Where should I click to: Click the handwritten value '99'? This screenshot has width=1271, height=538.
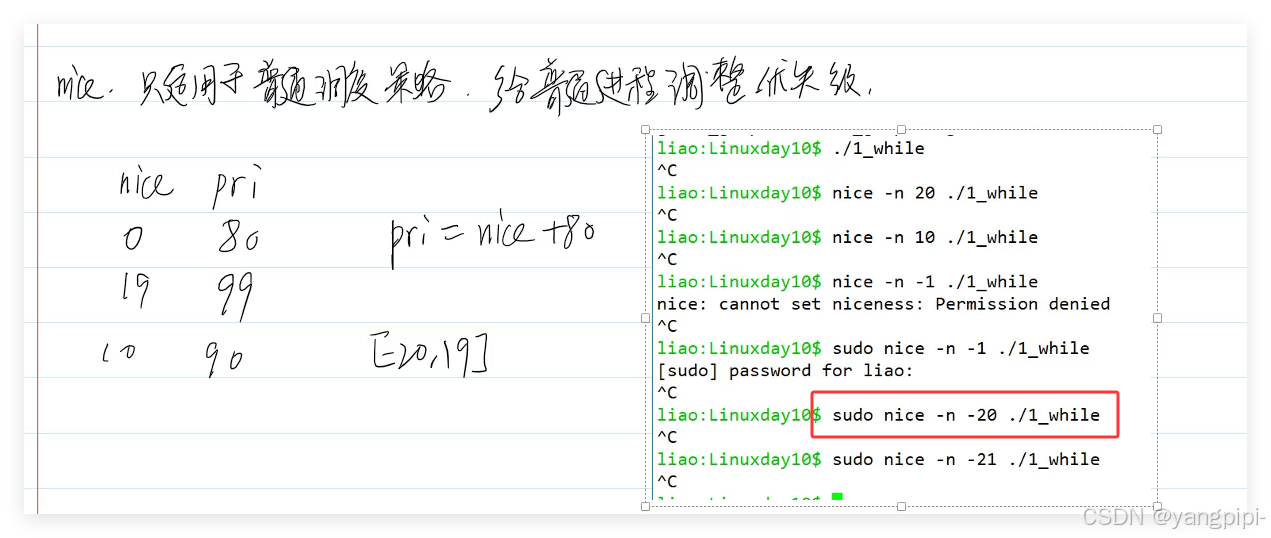(236, 297)
